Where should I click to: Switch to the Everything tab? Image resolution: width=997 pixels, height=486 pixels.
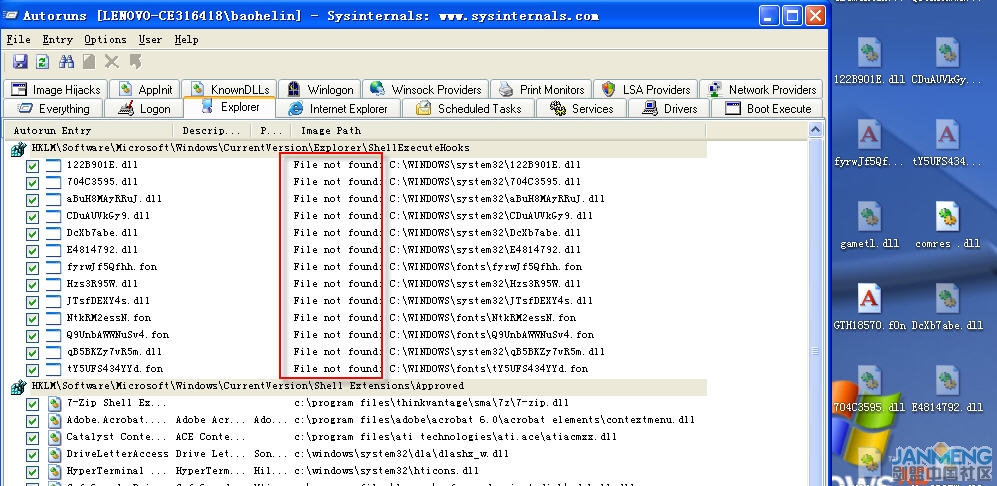53,109
